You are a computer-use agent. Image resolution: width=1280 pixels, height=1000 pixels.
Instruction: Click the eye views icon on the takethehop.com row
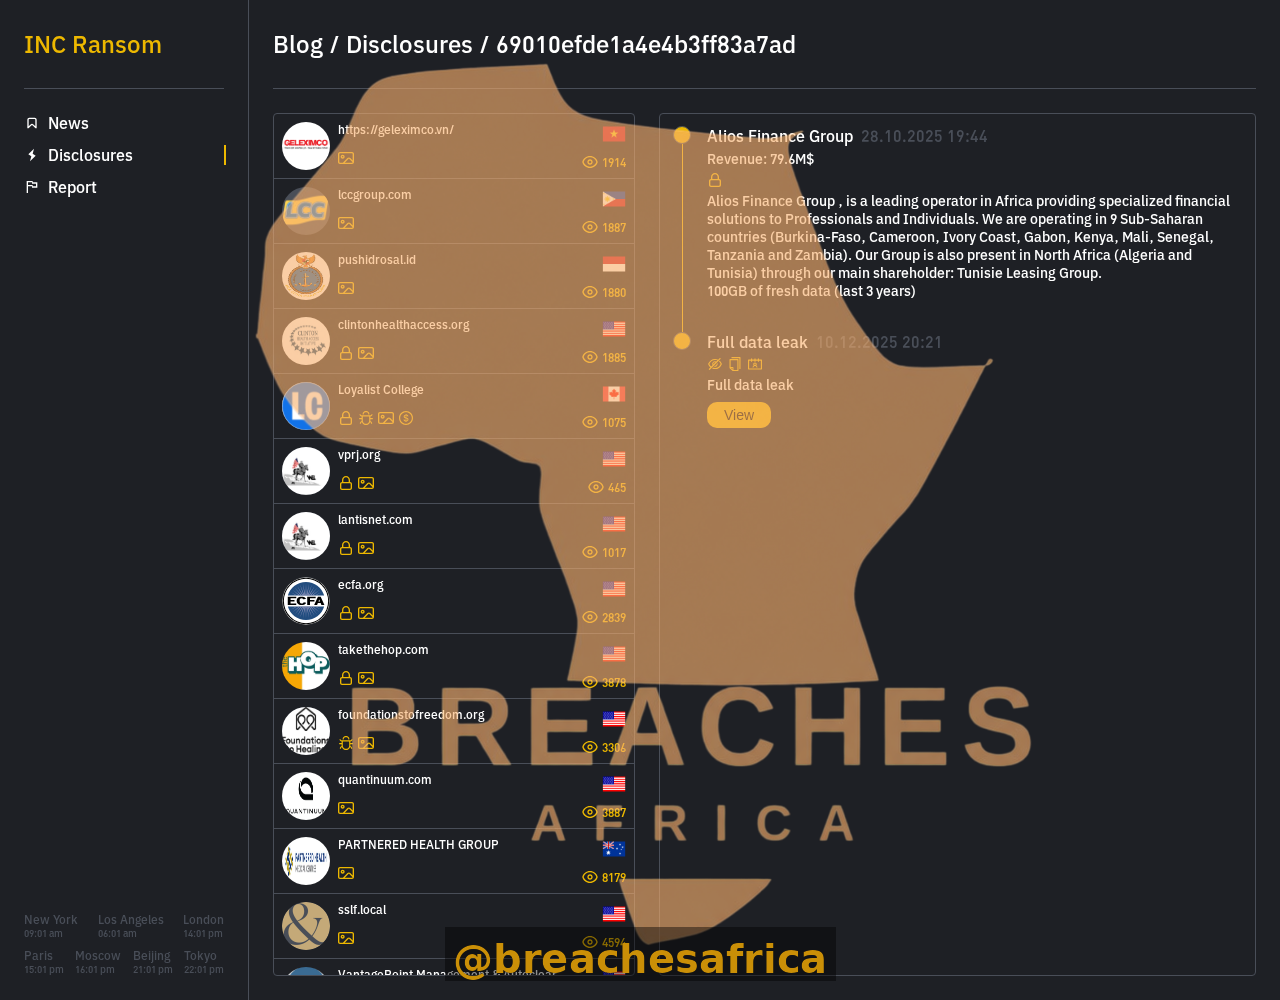pyautogui.click(x=590, y=682)
